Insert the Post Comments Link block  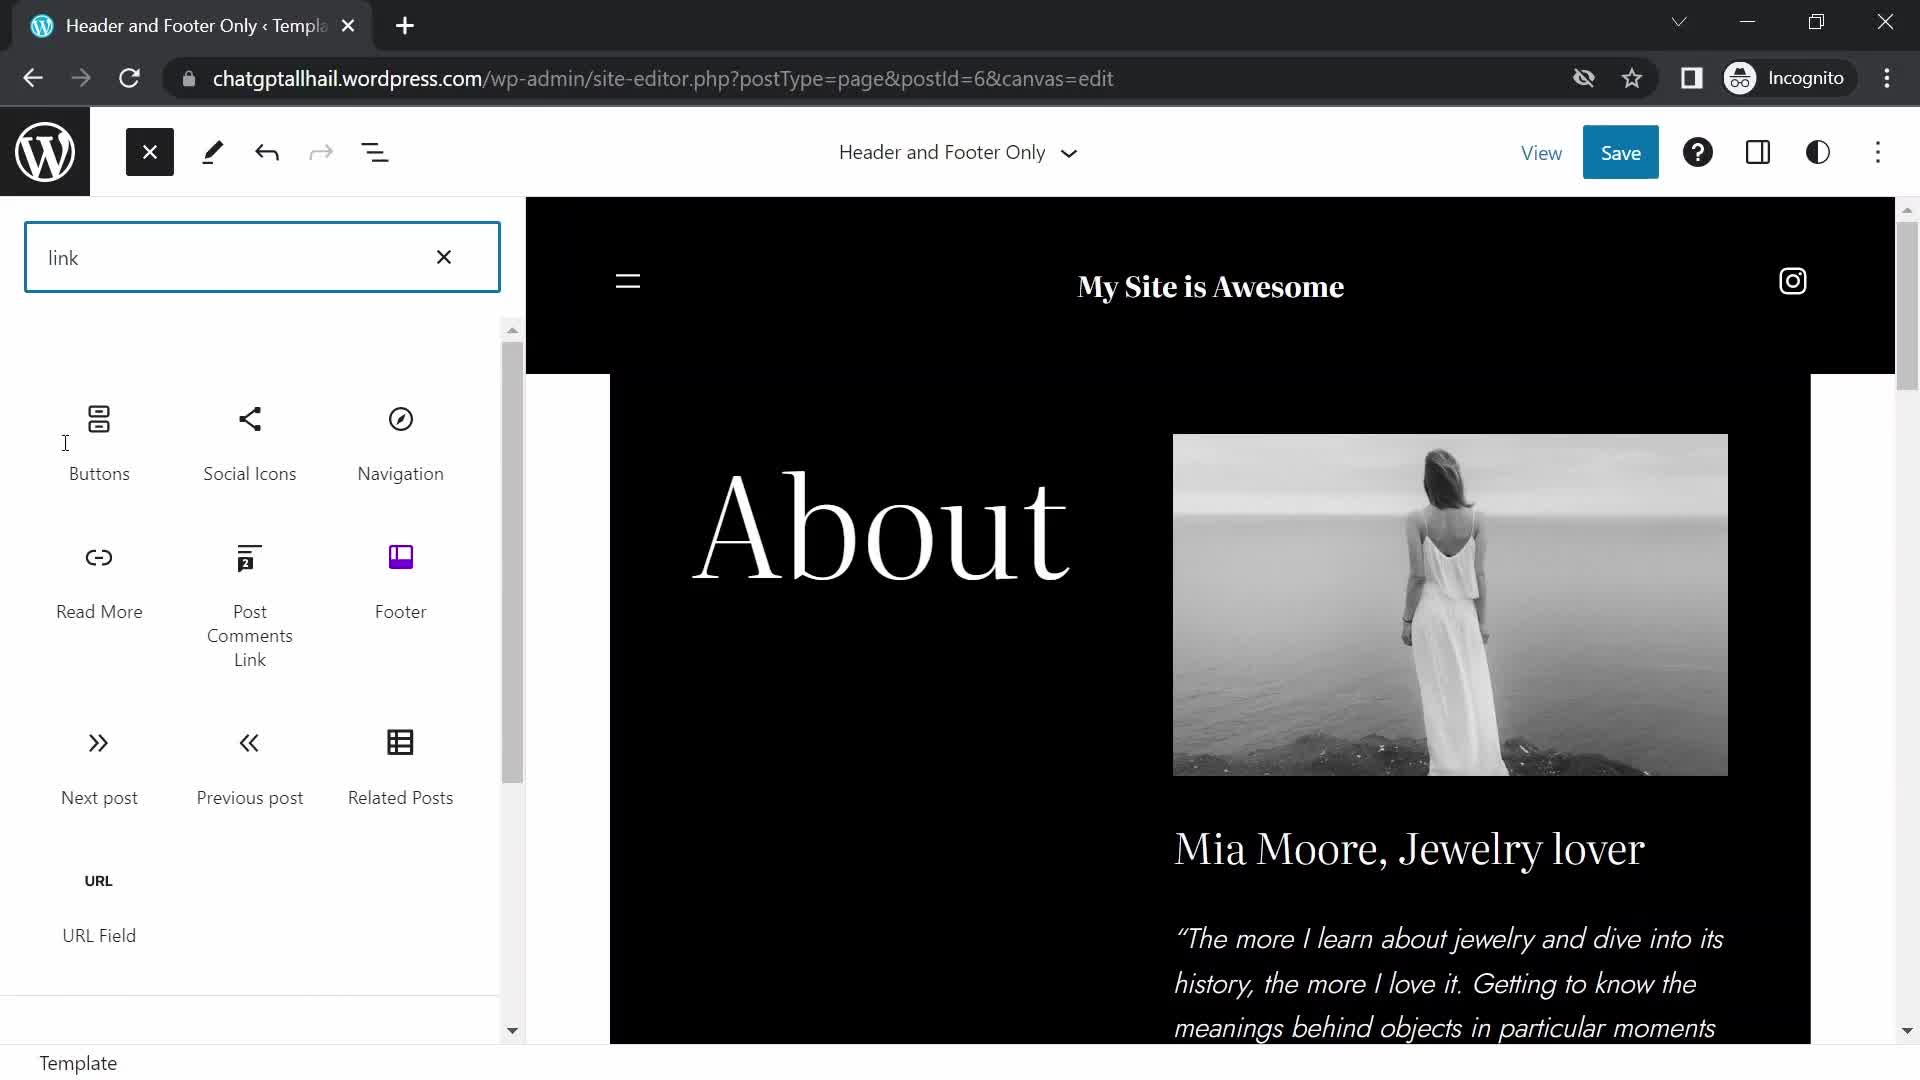tap(250, 605)
